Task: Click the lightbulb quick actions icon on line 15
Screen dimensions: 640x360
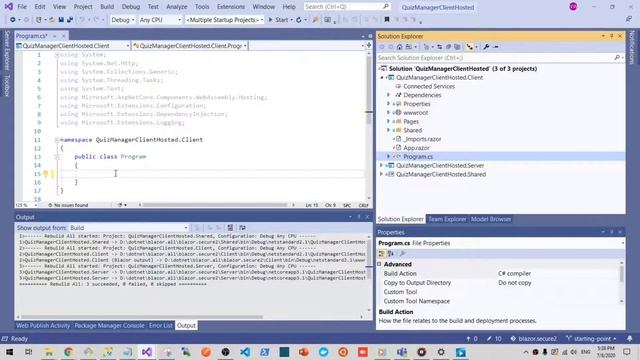Action: [46, 174]
